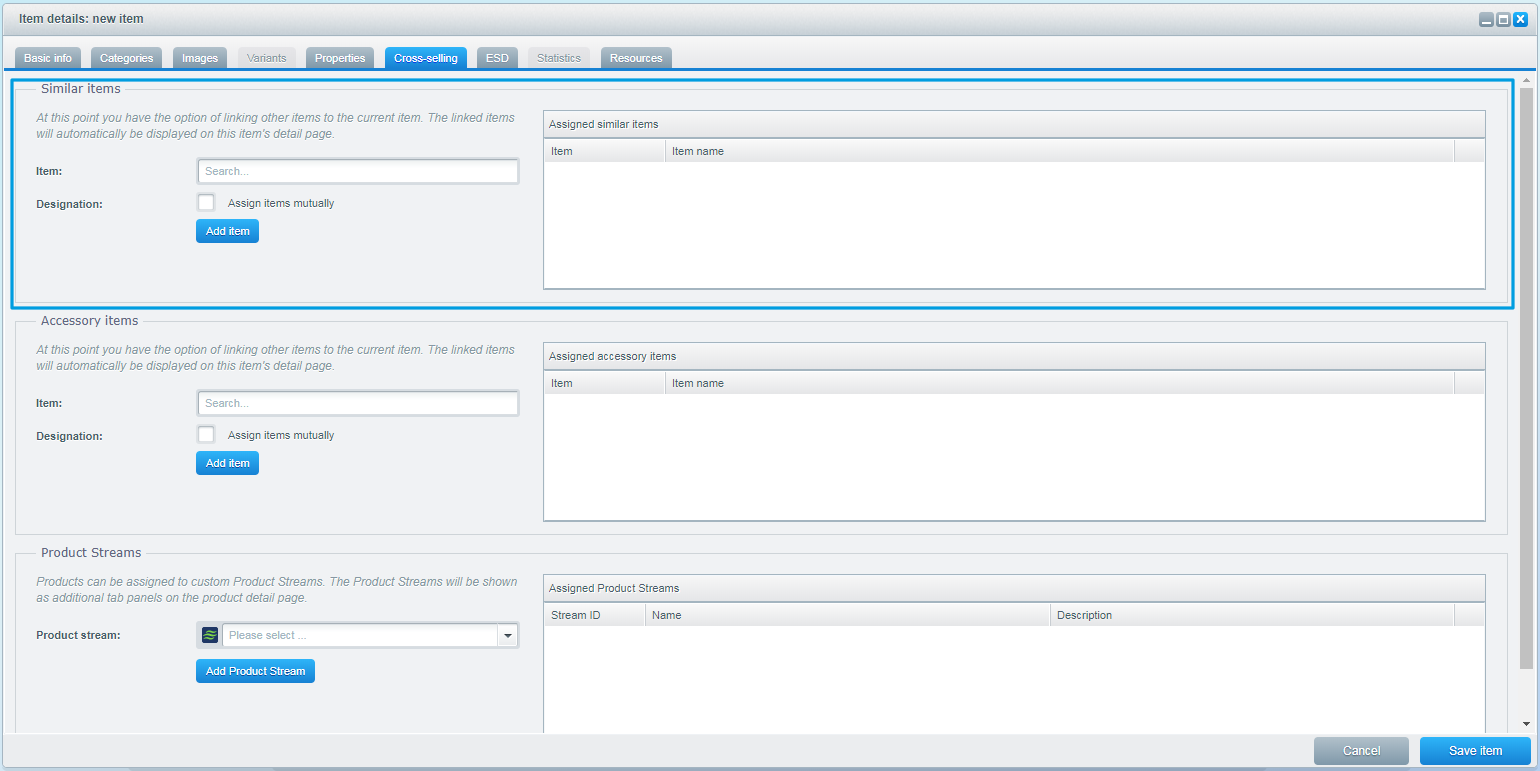Click the Similar items section heading

(81, 89)
